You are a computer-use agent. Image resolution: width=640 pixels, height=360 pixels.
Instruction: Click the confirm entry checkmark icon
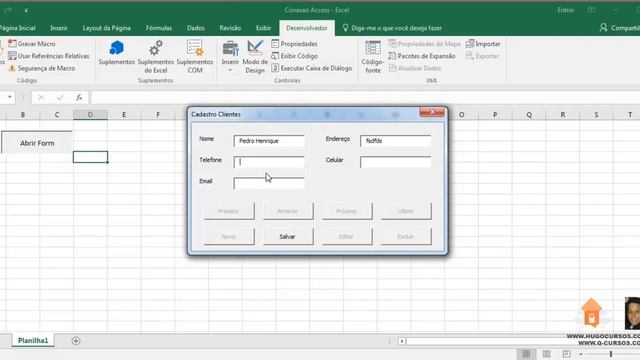click(60, 97)
